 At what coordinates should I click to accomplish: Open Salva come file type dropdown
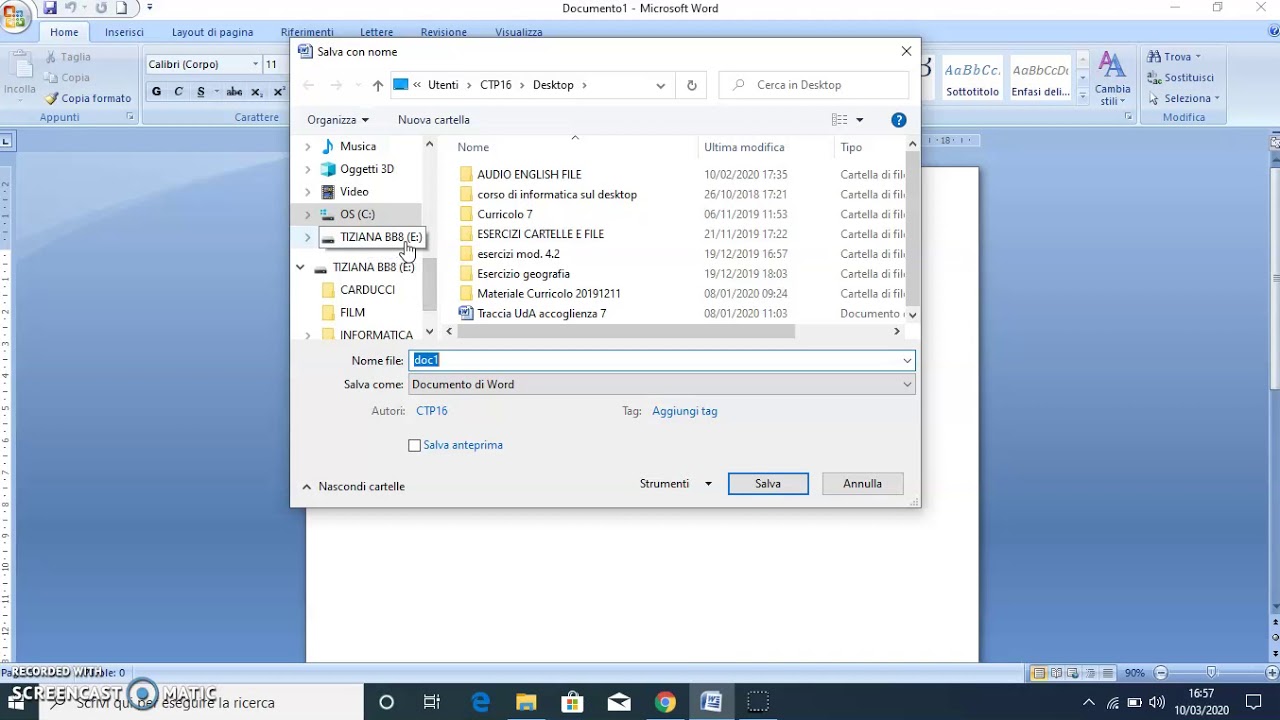(907, 384)
